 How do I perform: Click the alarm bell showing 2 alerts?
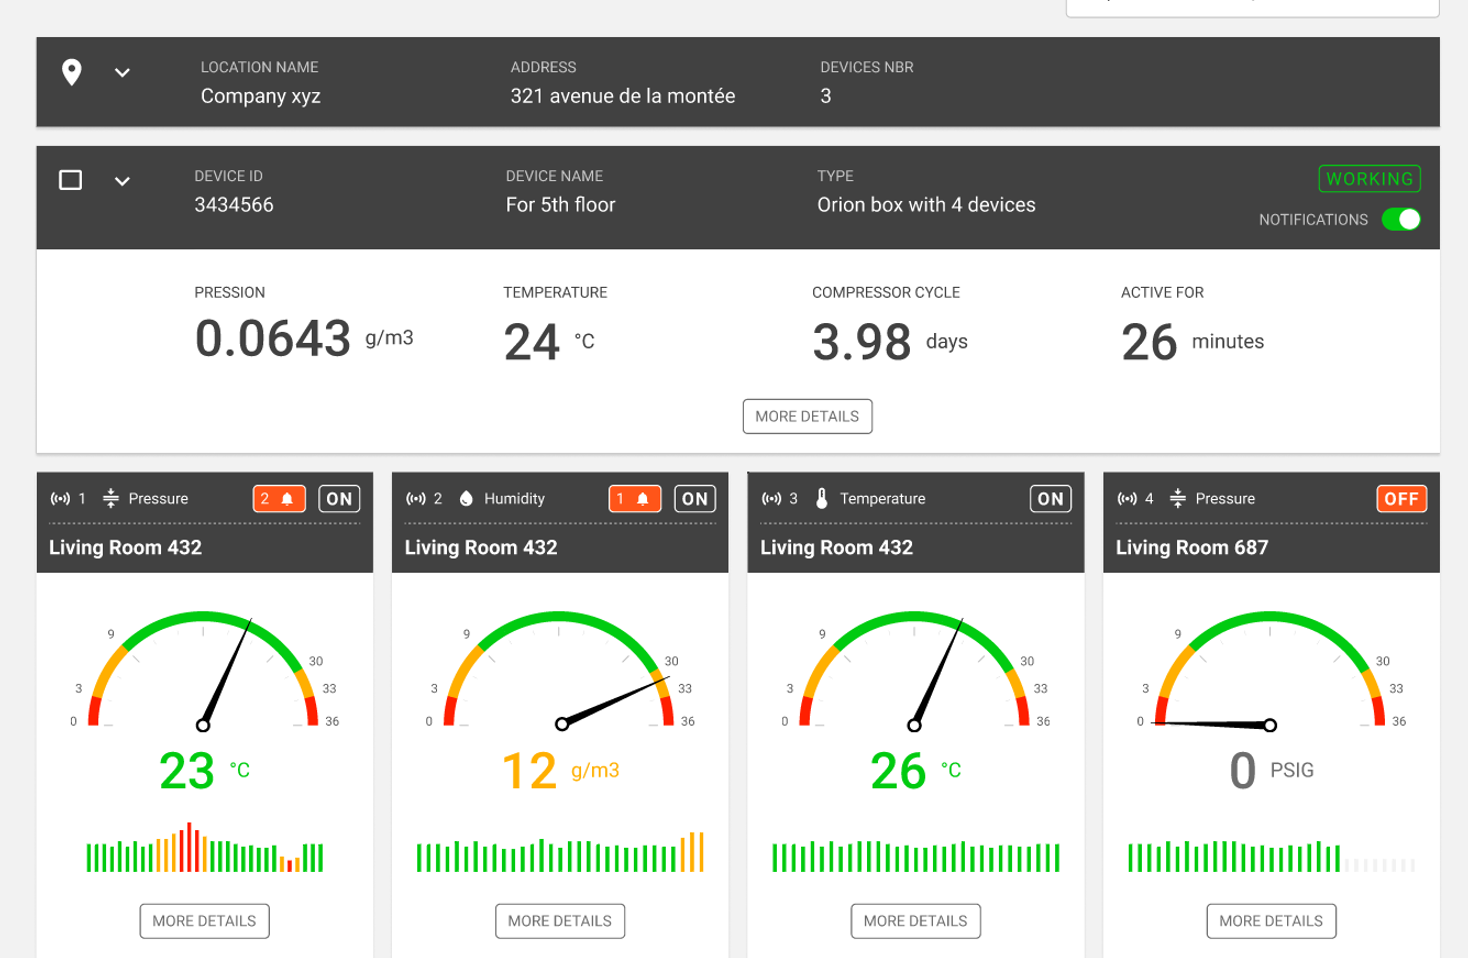tap(279, 498)
